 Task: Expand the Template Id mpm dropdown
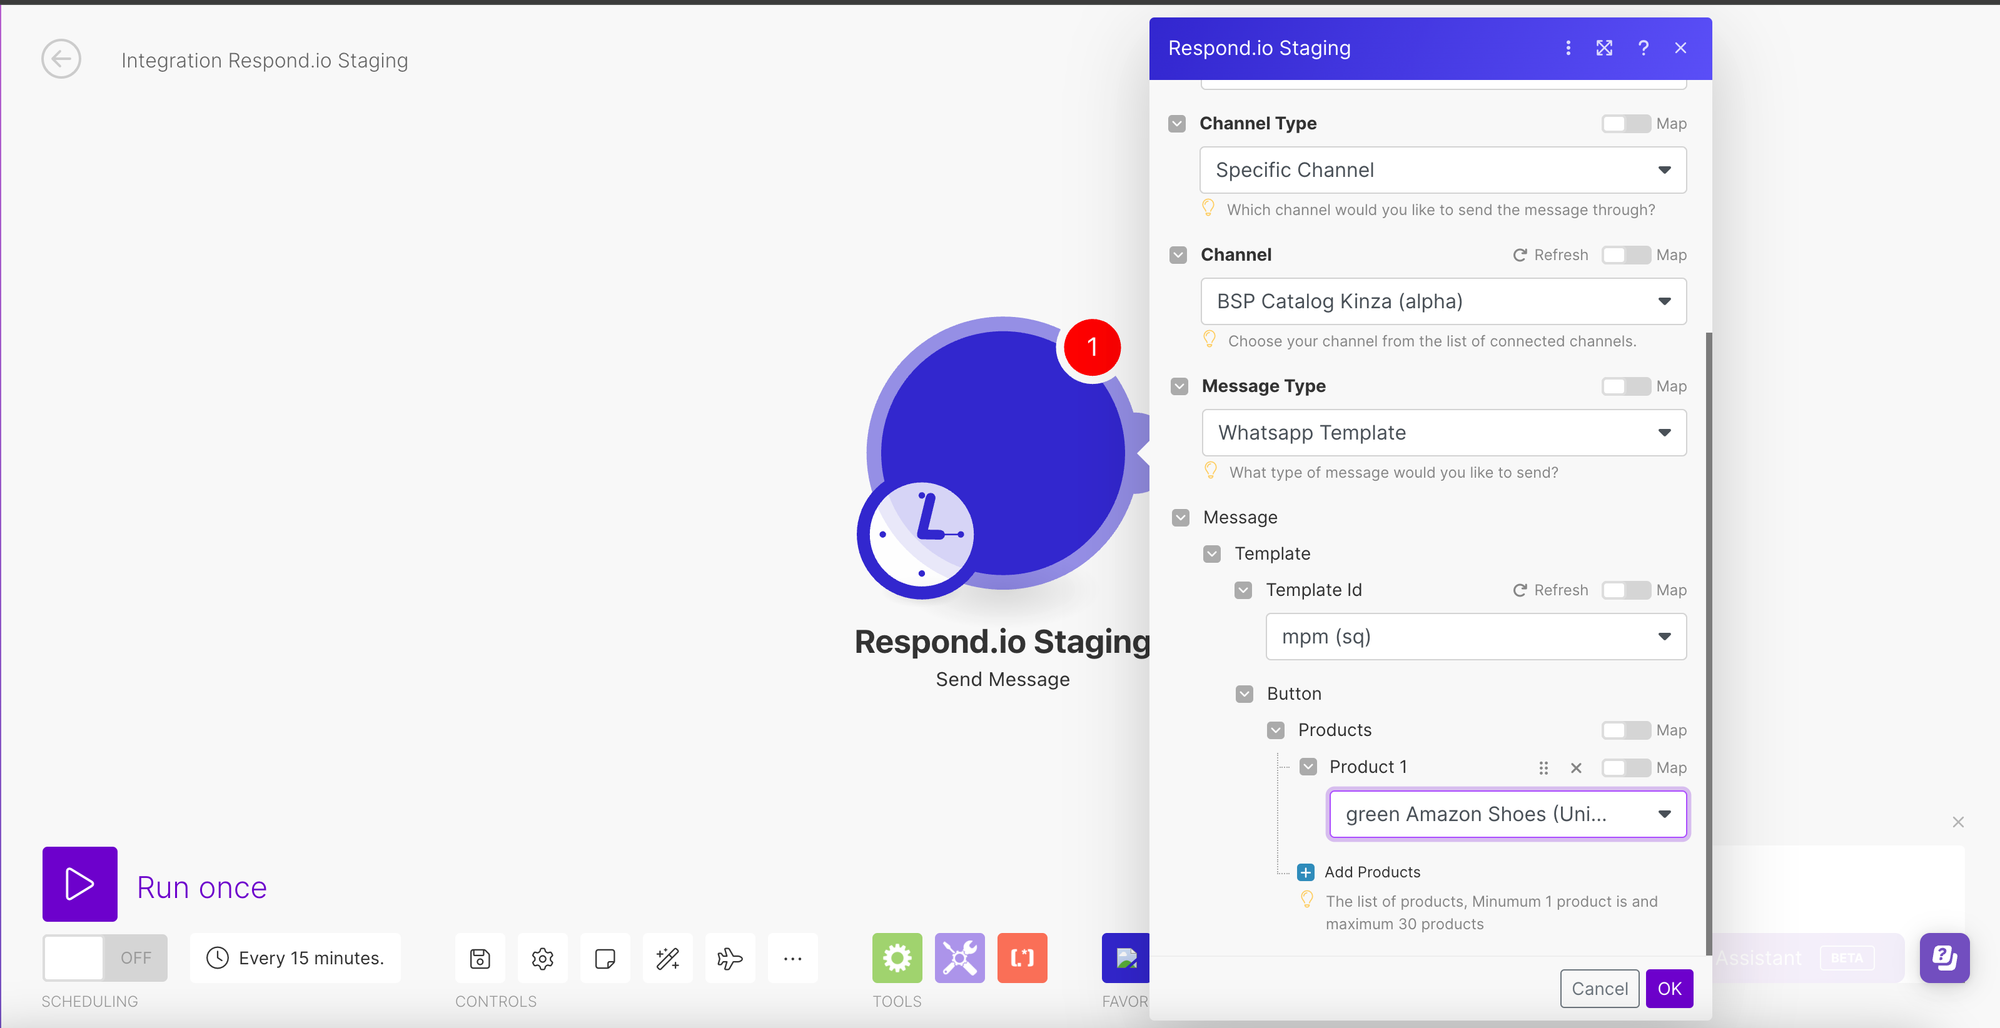[1475, 637]
